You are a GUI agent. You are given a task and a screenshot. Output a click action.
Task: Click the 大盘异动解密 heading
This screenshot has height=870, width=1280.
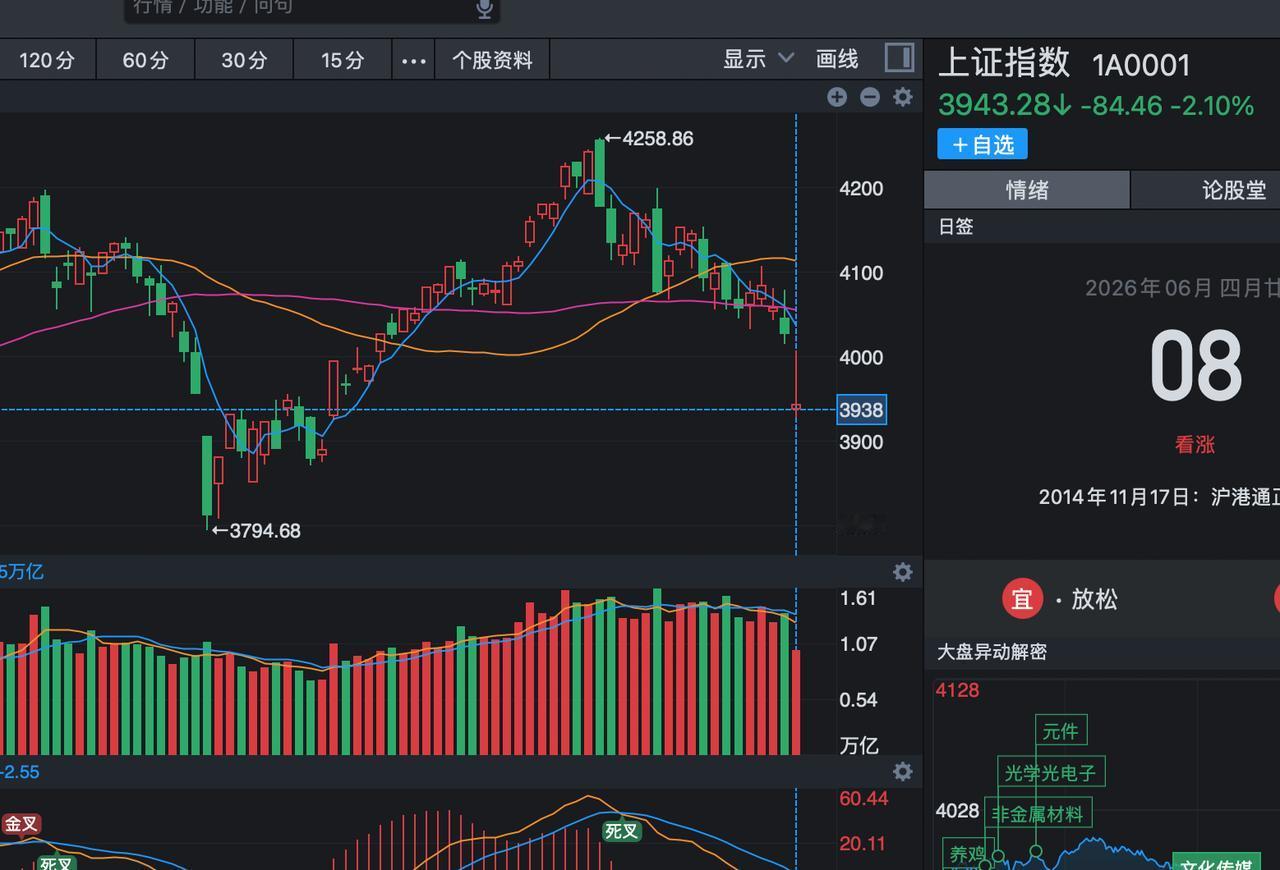(992, 652)
